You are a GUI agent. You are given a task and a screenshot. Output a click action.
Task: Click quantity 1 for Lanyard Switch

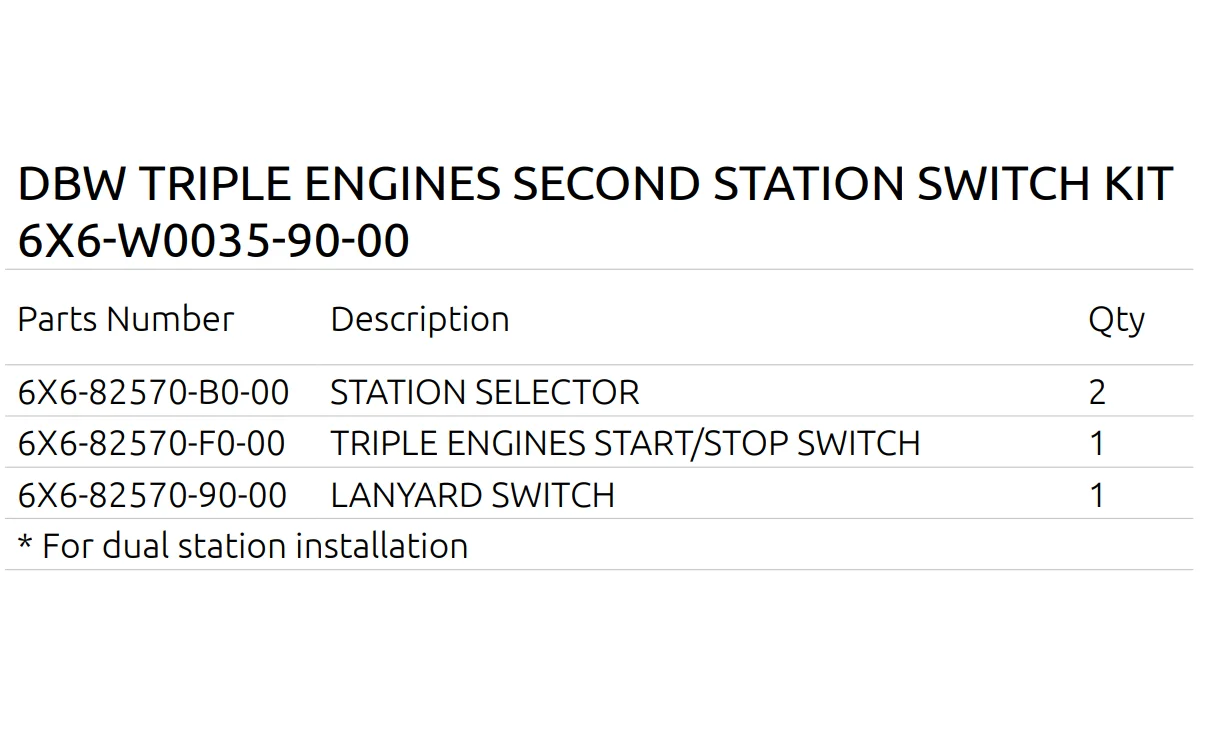pyautogui.click(x=1097, y=495)
